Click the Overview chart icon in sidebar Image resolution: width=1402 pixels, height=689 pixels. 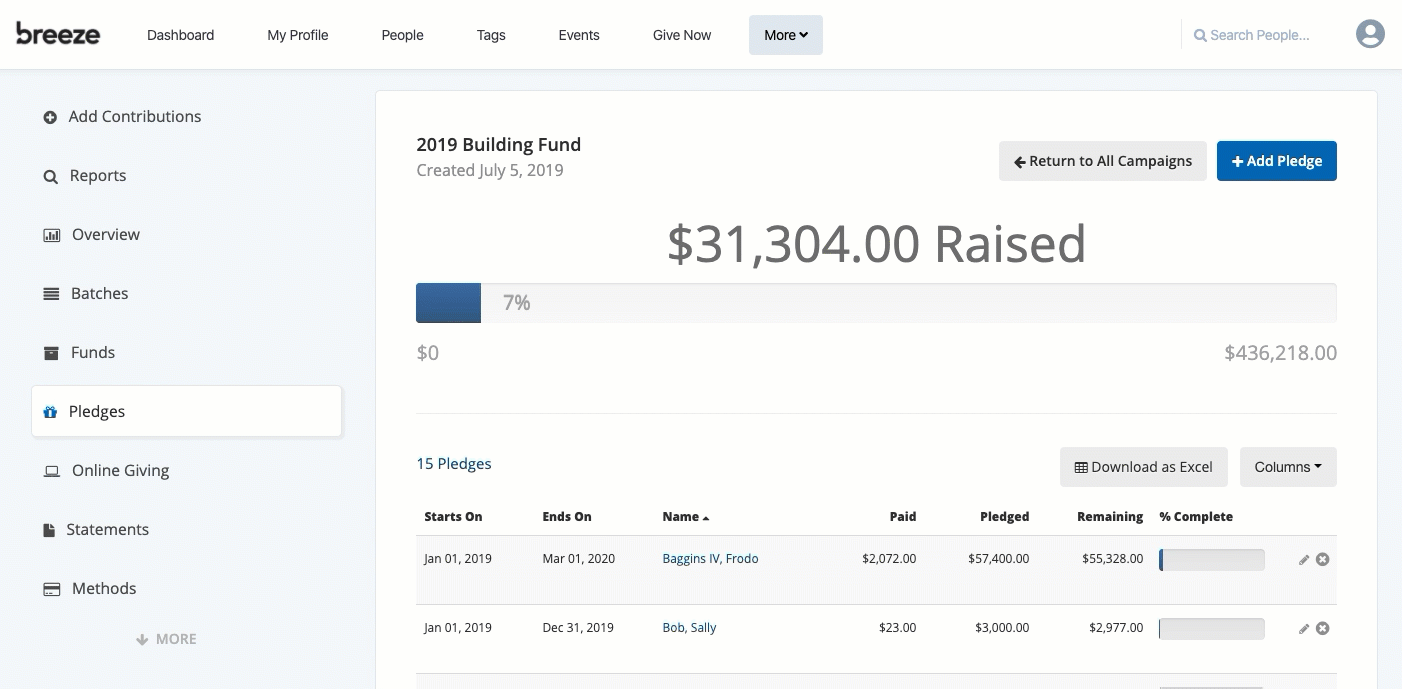click(x=51, y=234)
